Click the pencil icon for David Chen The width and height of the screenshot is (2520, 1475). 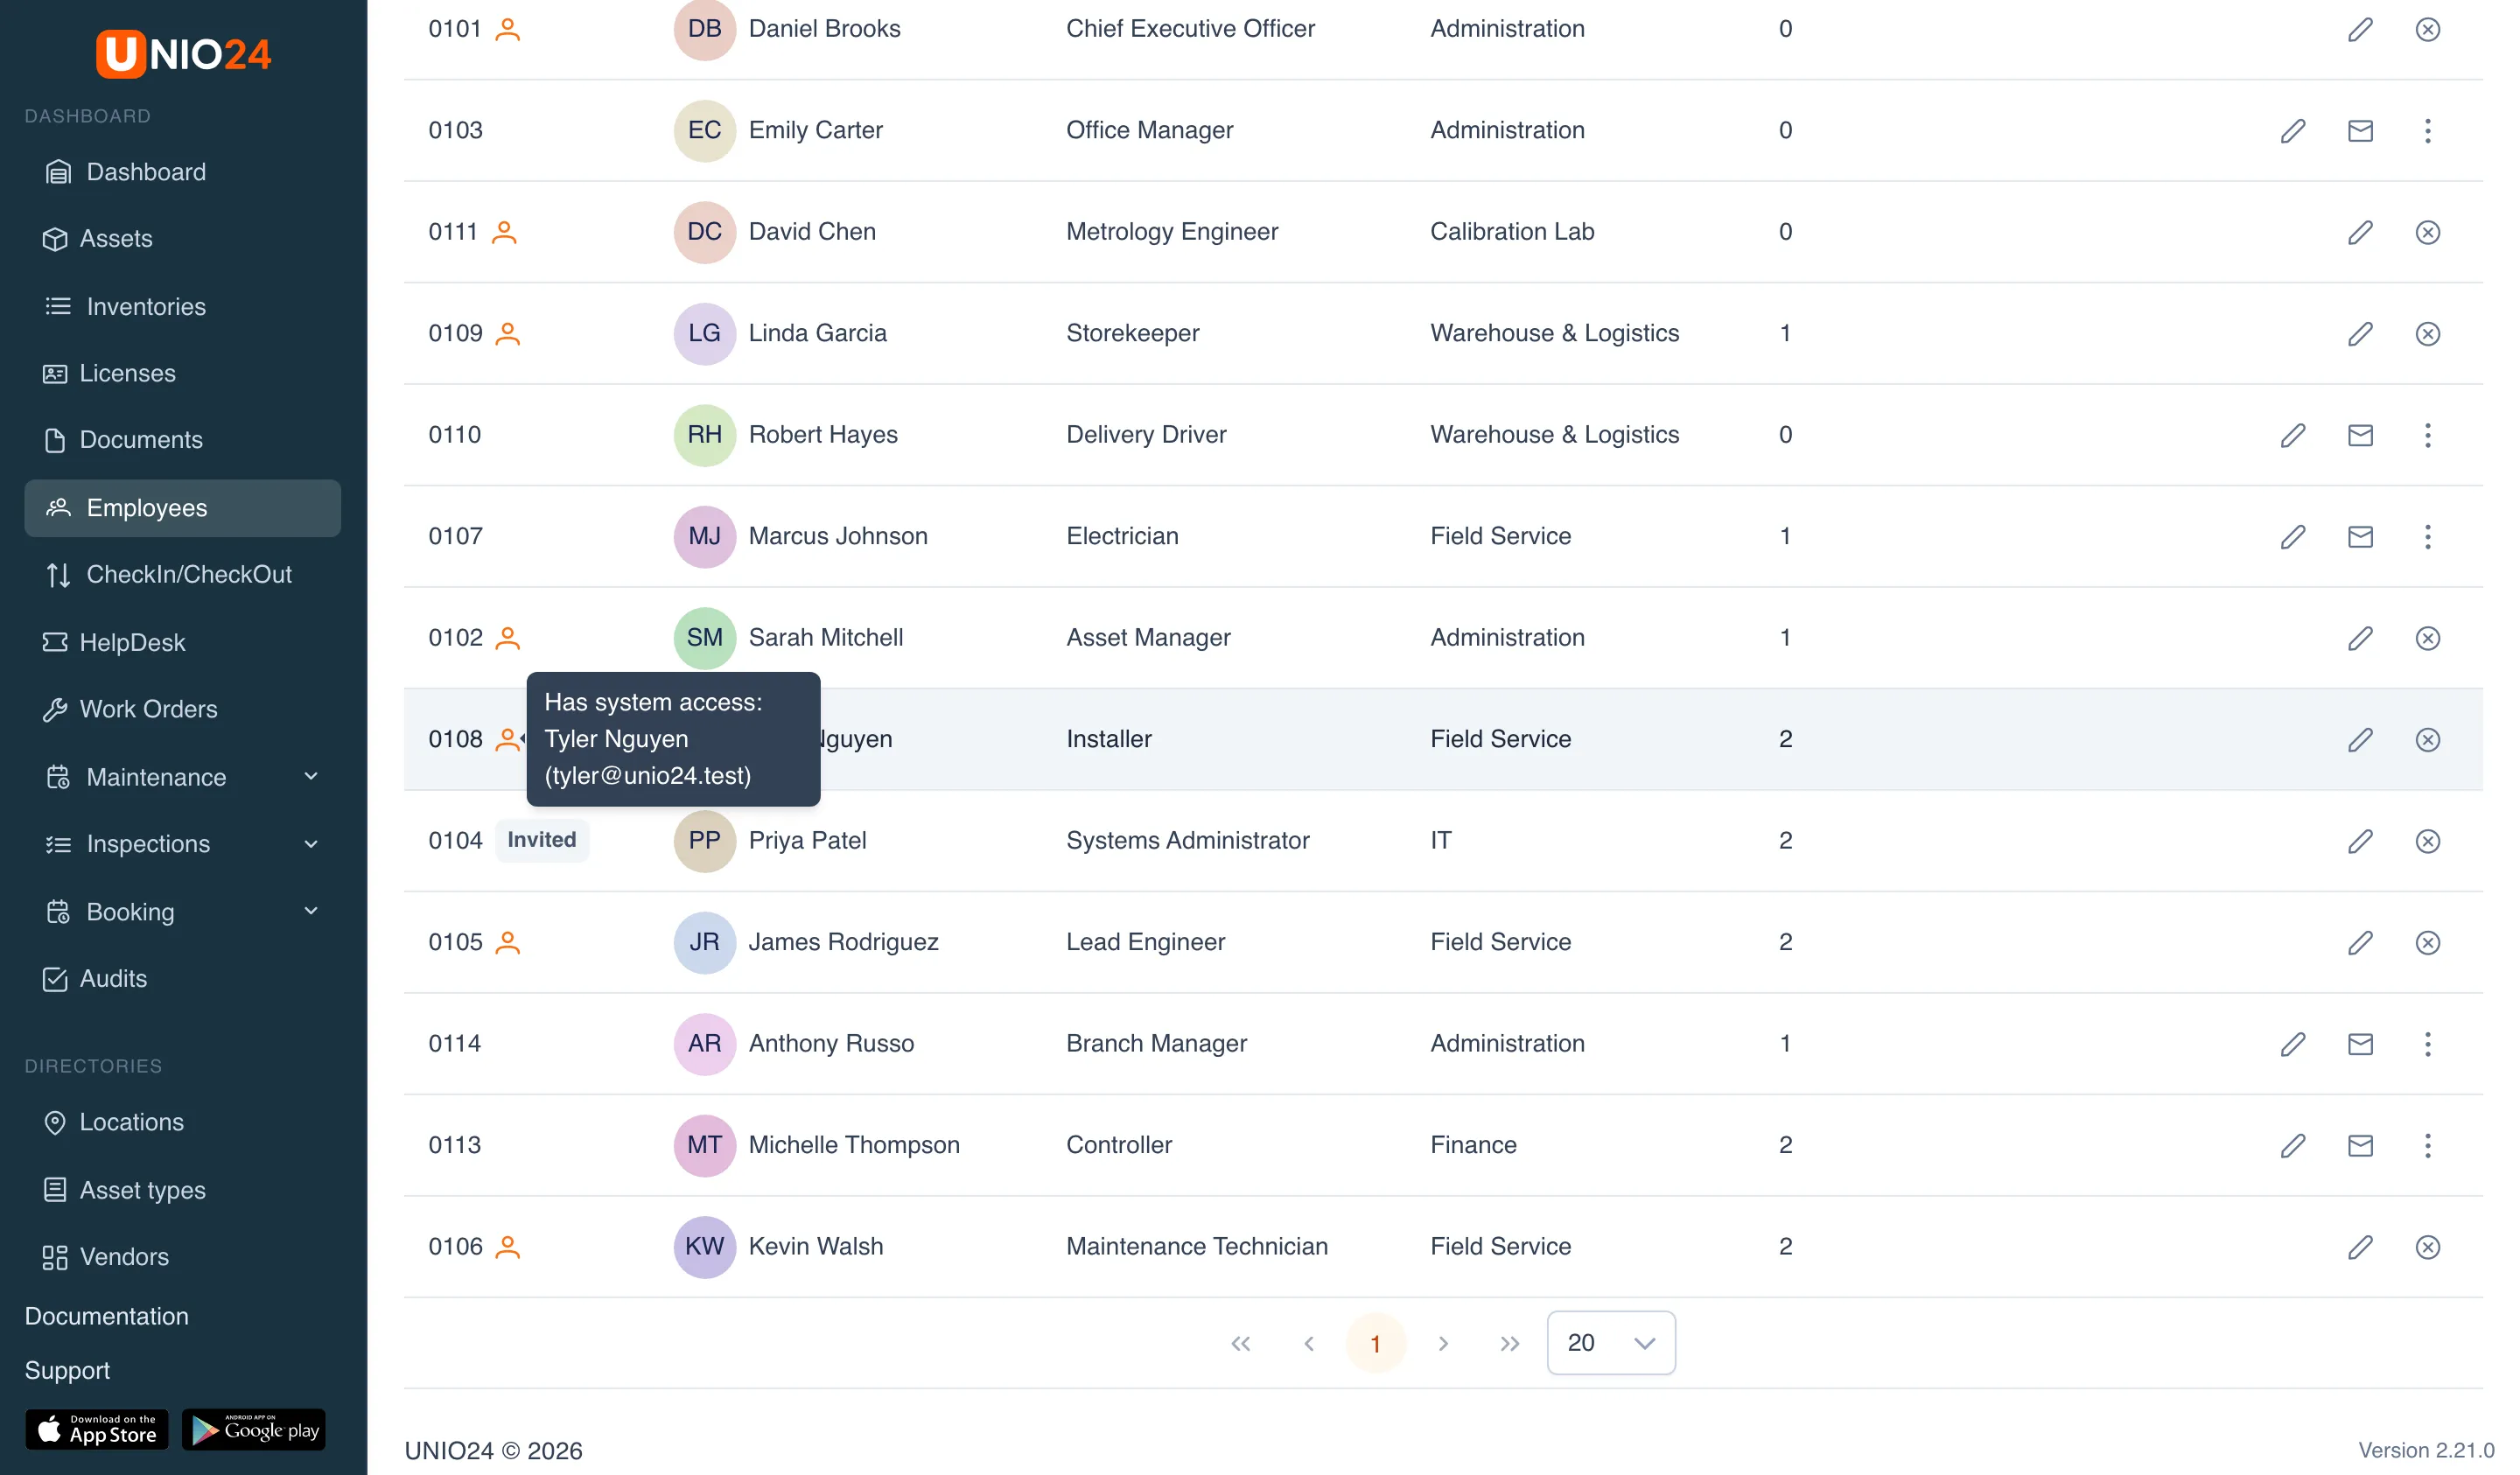coord(2360,232)
